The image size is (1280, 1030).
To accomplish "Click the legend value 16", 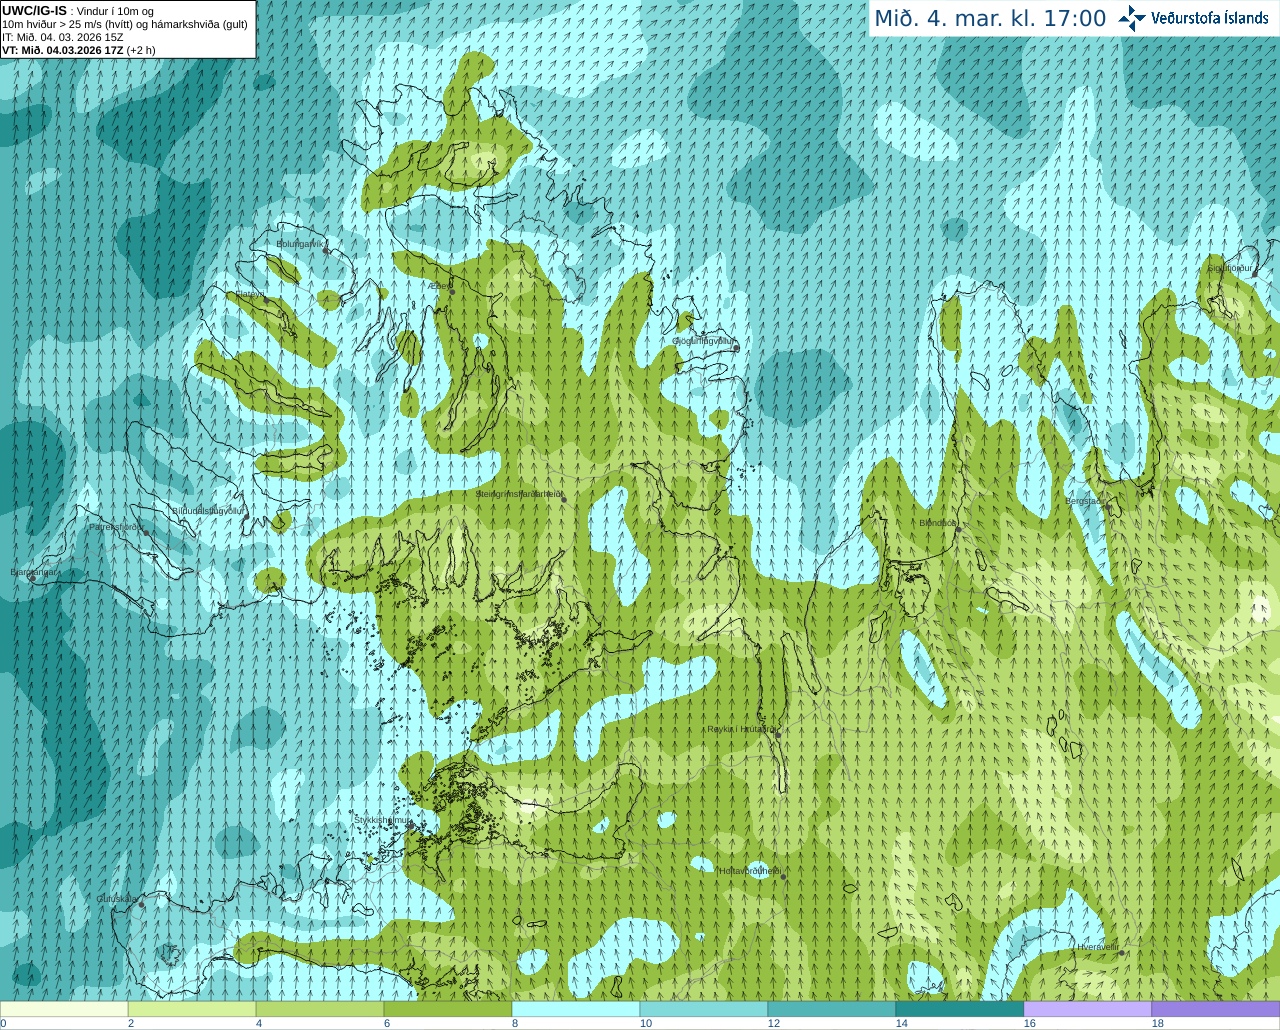I will tap(1030, 1023).
